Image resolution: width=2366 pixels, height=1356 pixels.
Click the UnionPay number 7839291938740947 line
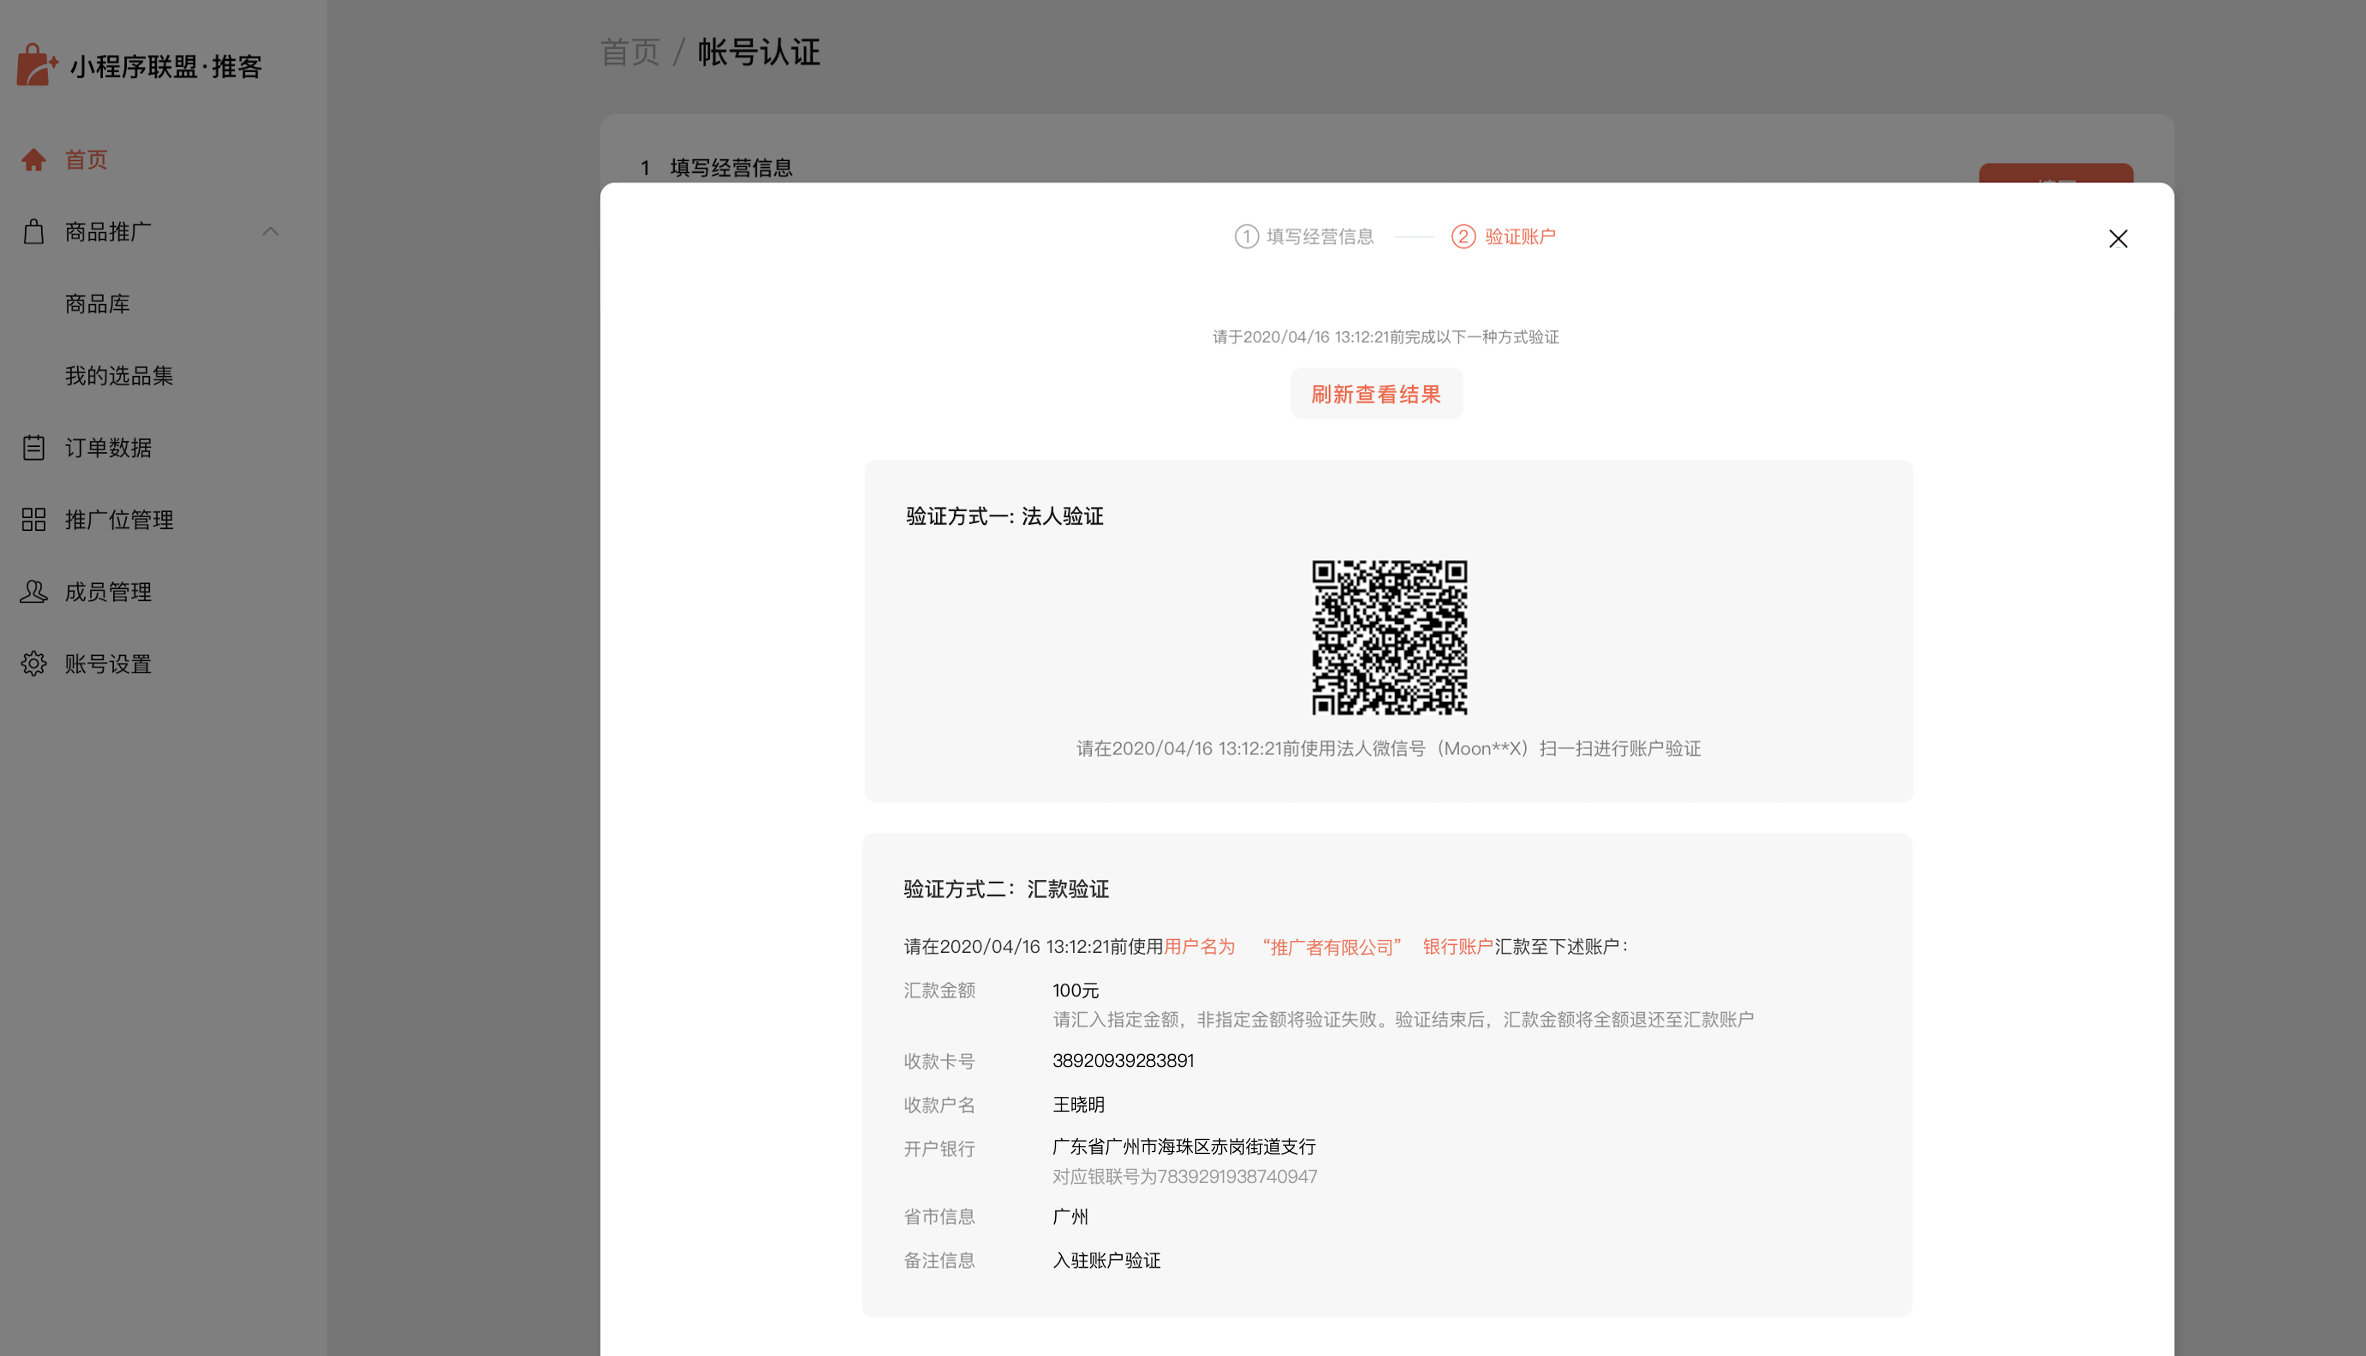tap(1185, 1177)
